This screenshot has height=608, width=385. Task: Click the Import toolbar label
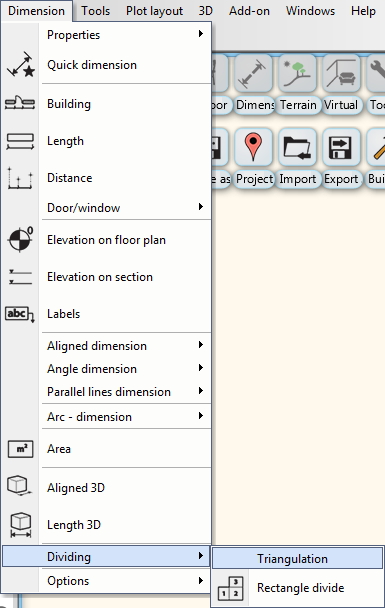297,179
